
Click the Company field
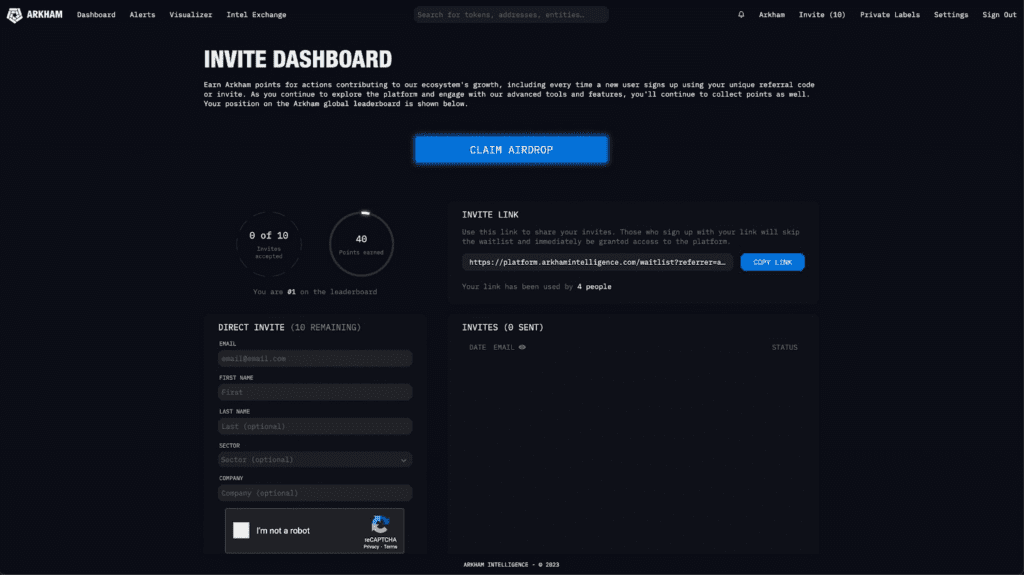pyautogui.click(x=315, y=493)
